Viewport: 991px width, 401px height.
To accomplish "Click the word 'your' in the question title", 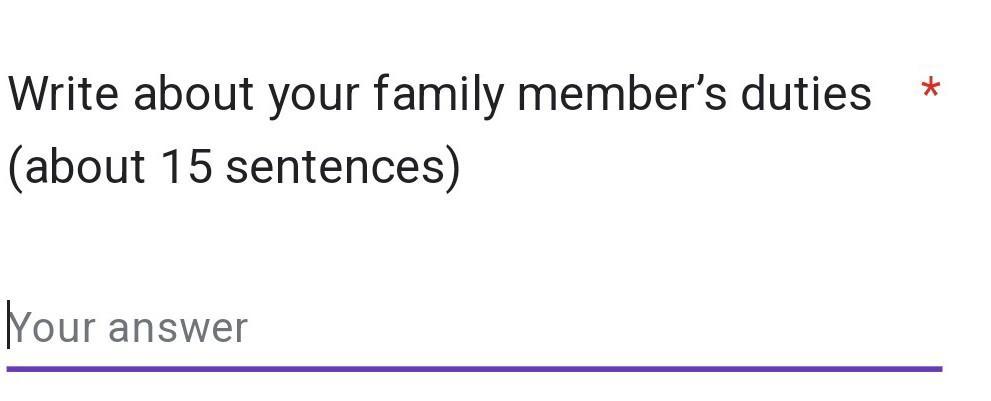I will (313, 94).
